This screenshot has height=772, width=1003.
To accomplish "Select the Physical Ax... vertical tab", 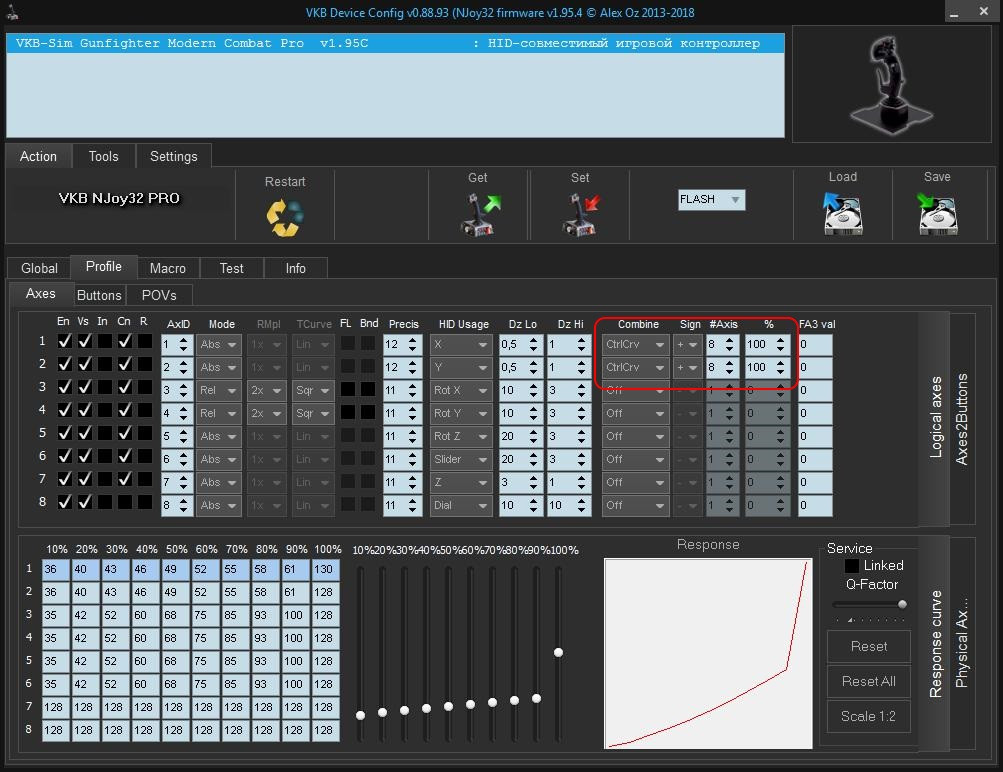I will pyautogui.click(x=962, y=643).
